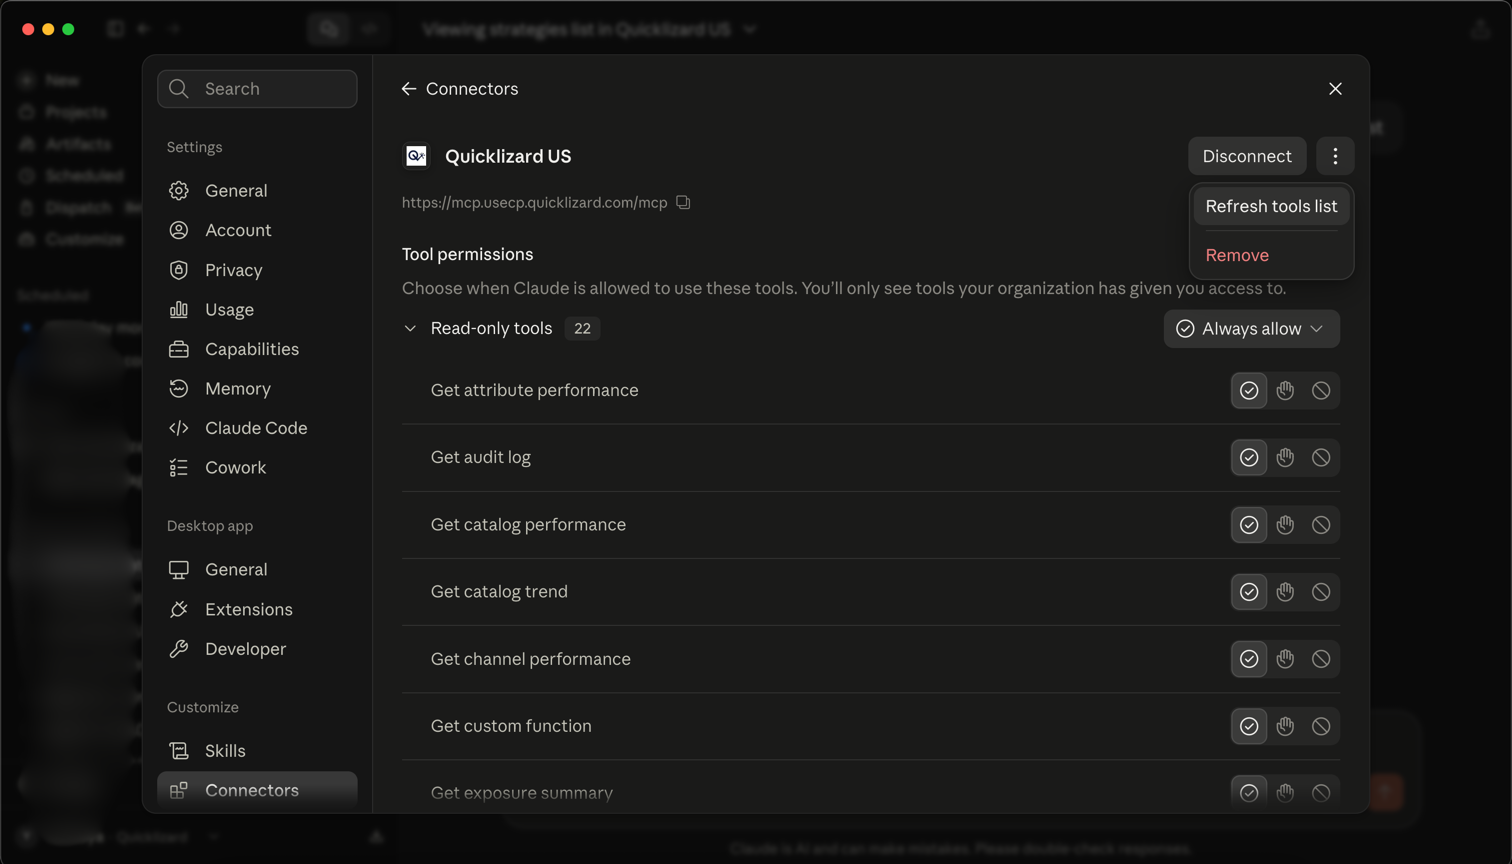The width and height of the screenshot is (1512, 864).
Task: Open Cowork settings
Action: pyautogui.click(x=257, y=467)
